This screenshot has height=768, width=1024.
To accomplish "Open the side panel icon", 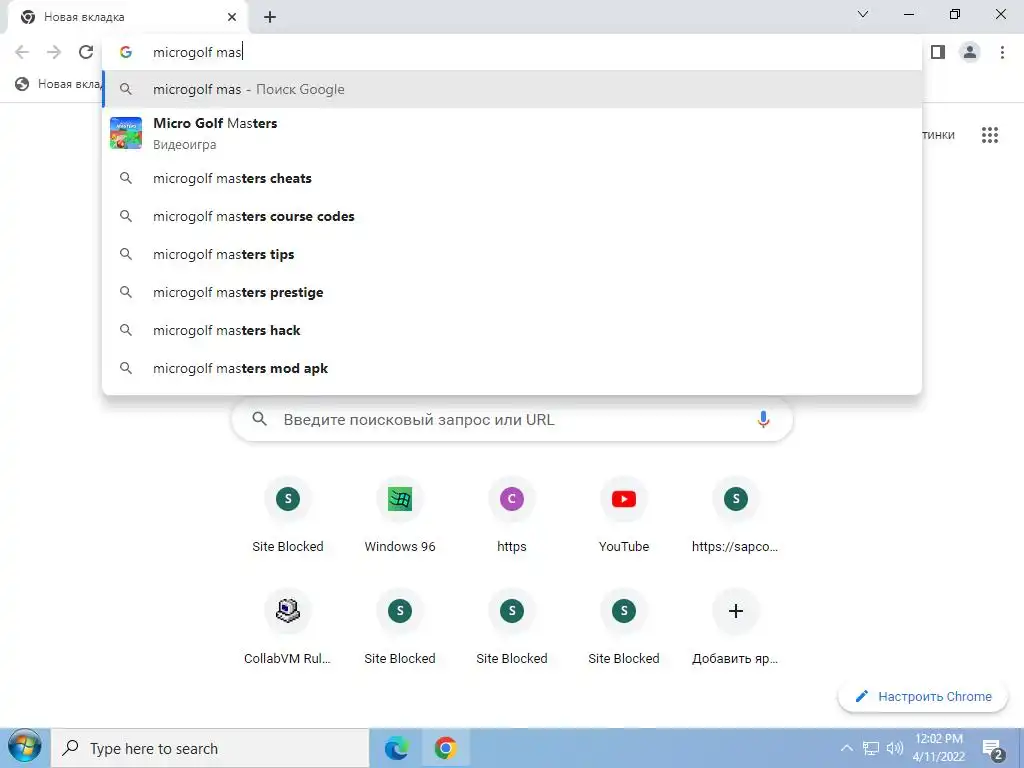I will pos(938,52).
